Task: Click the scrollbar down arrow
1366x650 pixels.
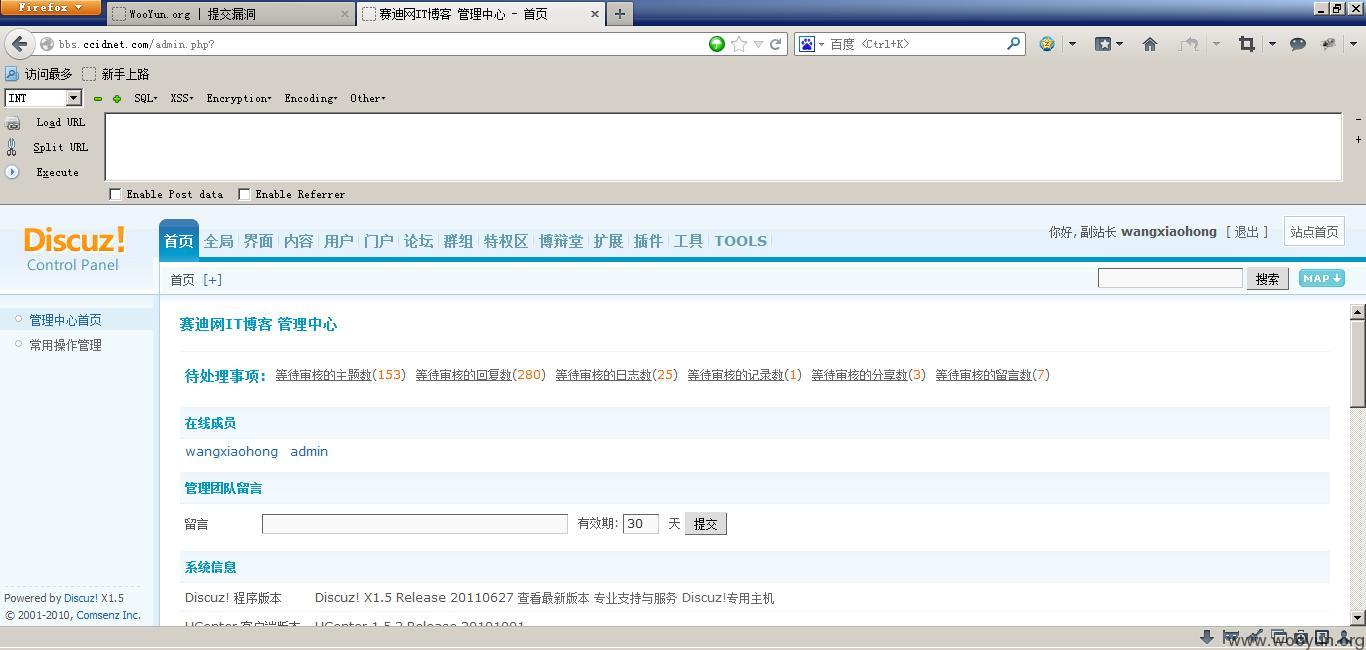Action: 1357,618
